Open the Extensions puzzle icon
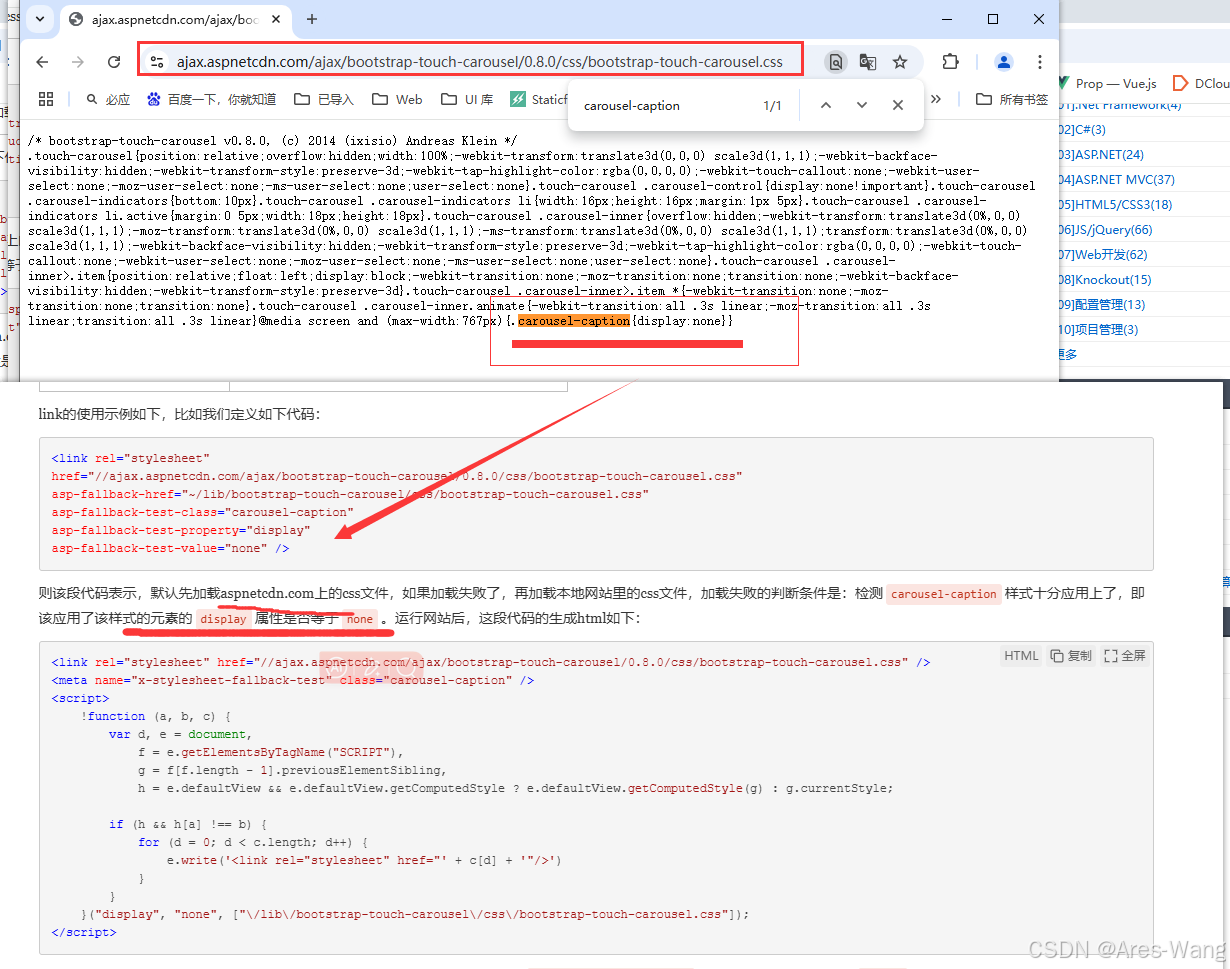The height and width of the screenshot is (969, 1230). 950,62
